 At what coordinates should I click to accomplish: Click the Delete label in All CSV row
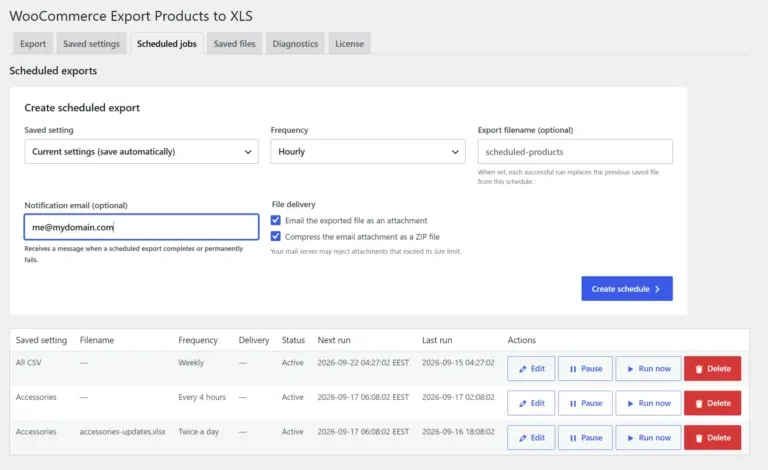point(719,369)
